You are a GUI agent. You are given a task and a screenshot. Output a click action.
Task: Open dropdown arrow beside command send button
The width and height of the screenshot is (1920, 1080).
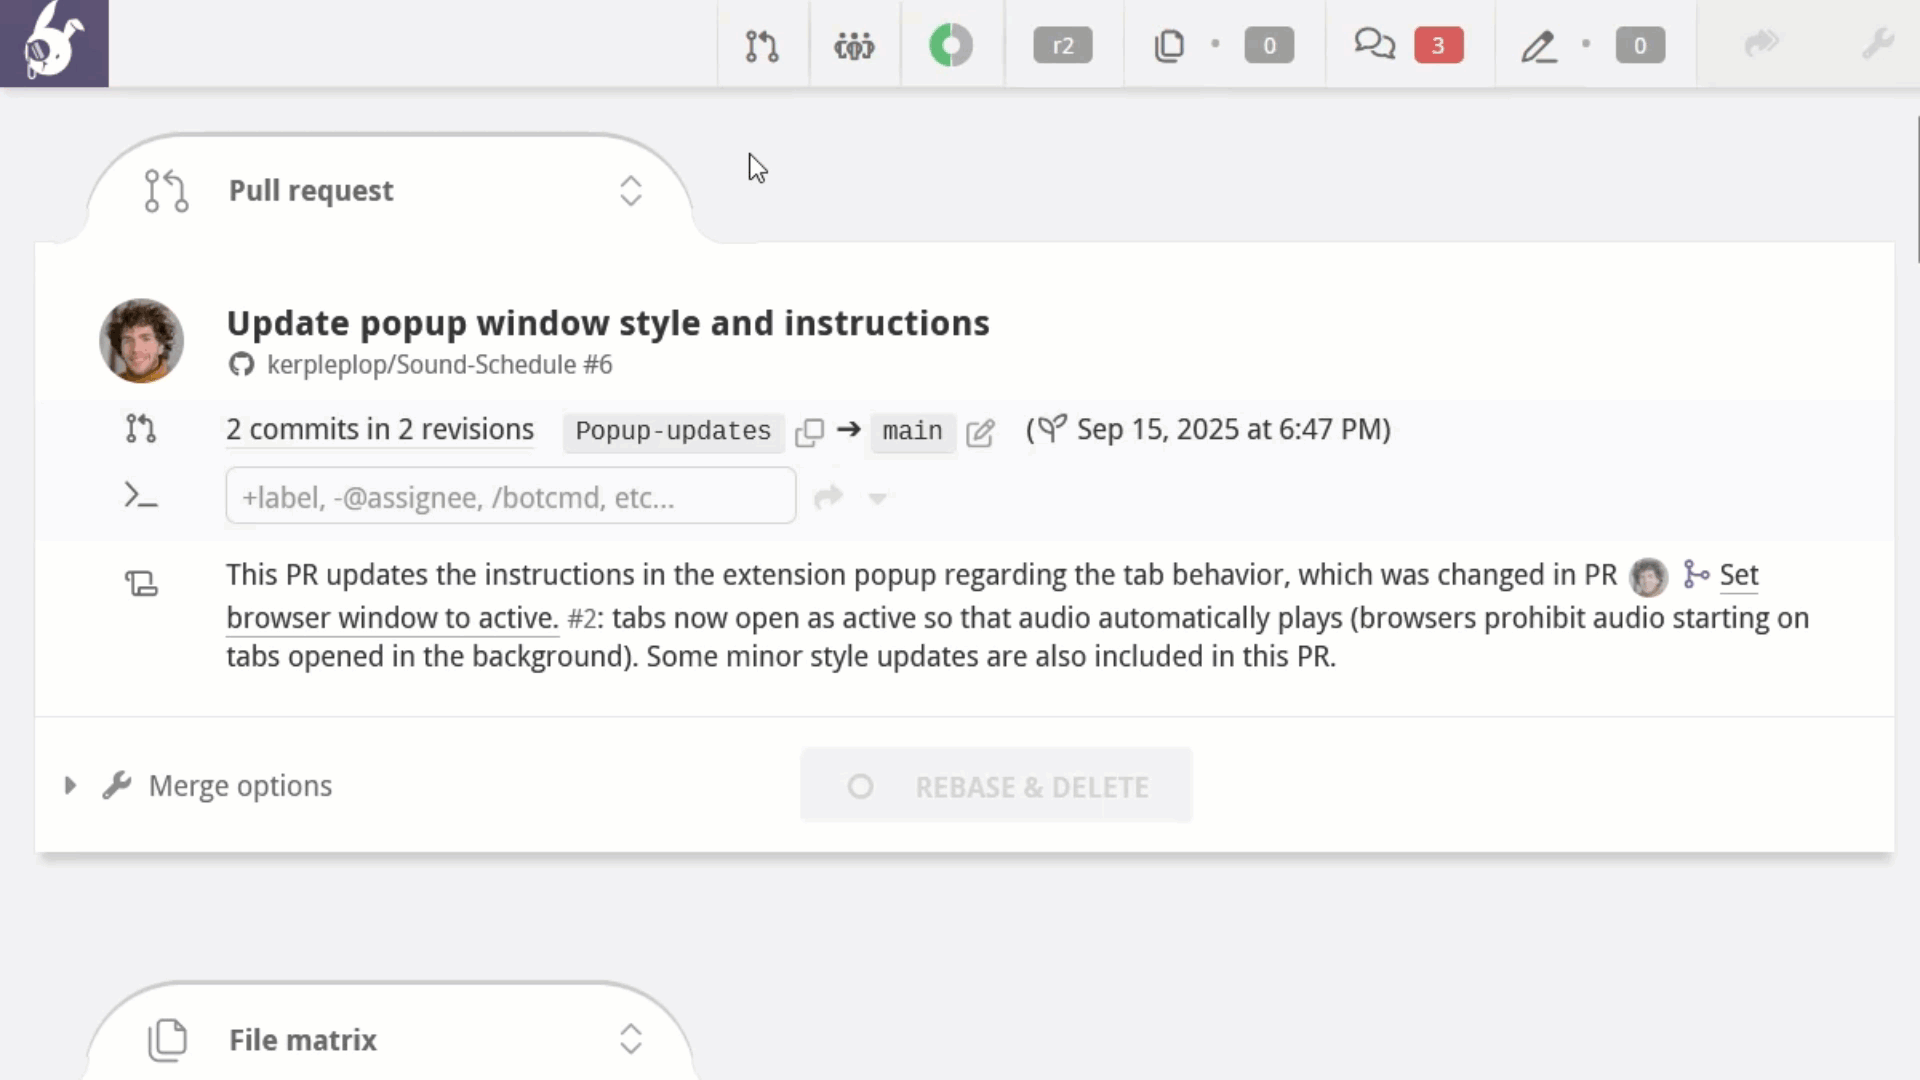(877, 498)
